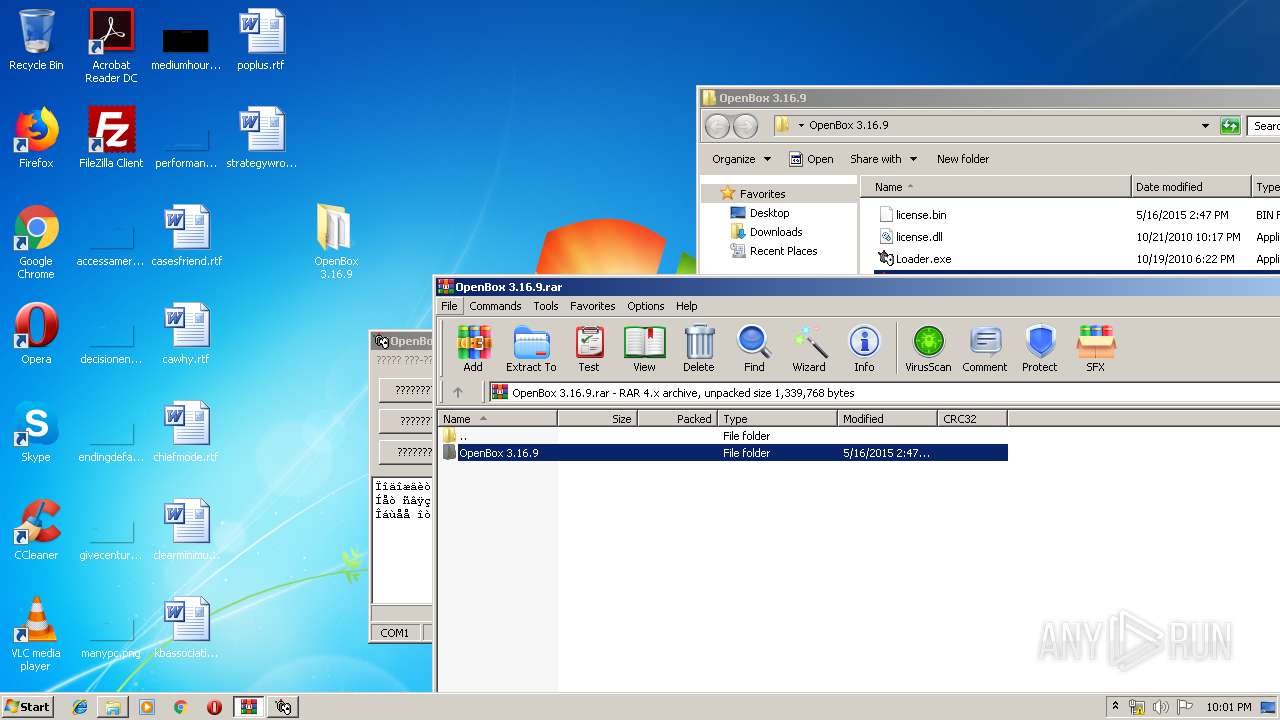Image resolution: width=1280 pixels, height=720 pixels.
Task: Open CCleaner desktop shortcut
Action: coord(36,530)
